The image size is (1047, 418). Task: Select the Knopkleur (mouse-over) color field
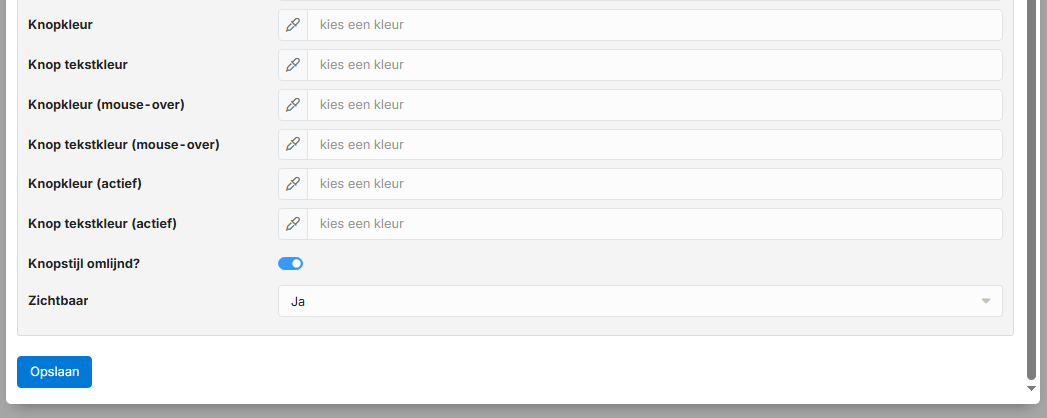coord(654,105)
